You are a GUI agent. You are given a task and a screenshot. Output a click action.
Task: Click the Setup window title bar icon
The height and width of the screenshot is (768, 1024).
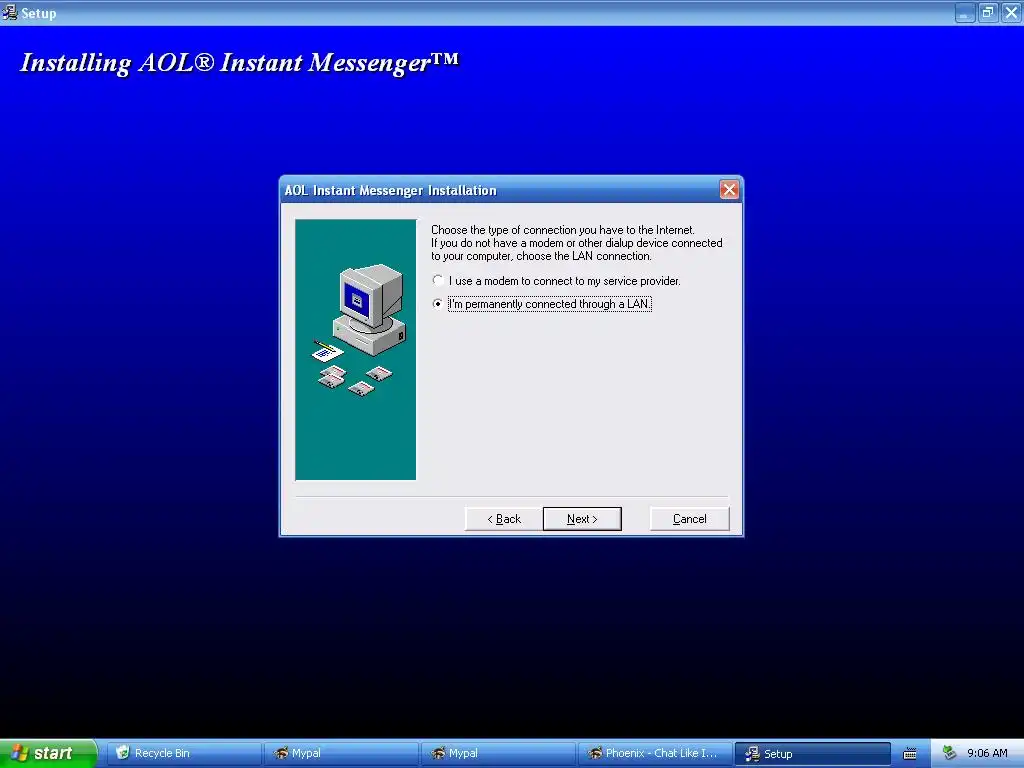coord(10,12)
